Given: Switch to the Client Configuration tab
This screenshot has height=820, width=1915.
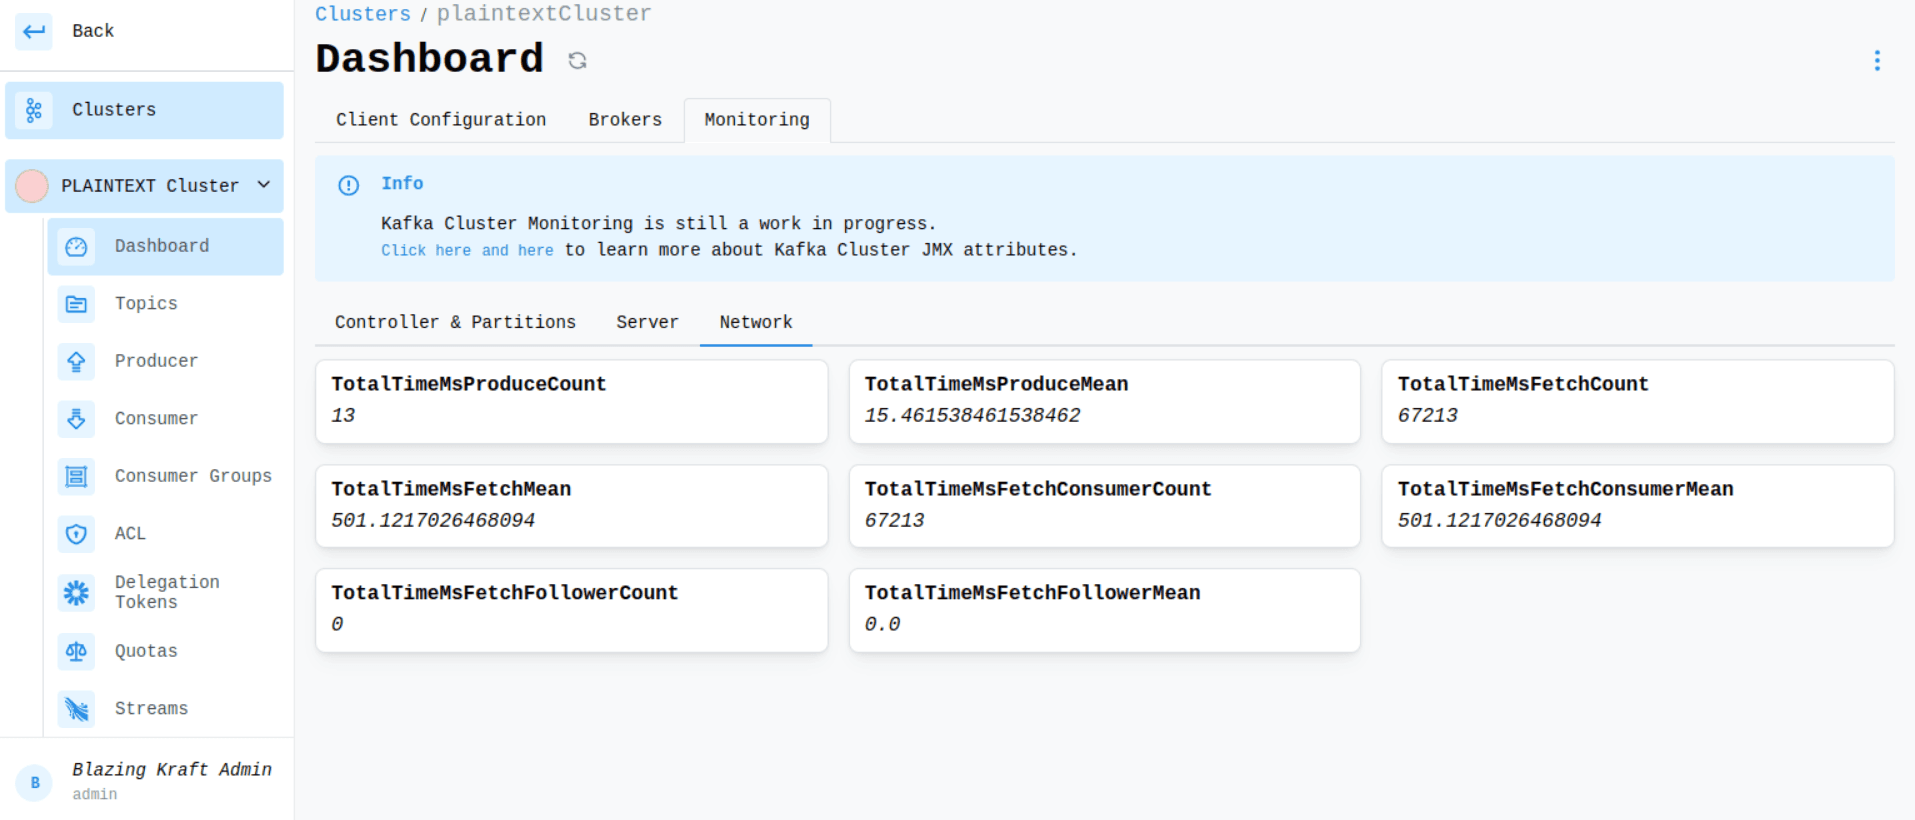Looking at the screenshot, I should (441, 120).
